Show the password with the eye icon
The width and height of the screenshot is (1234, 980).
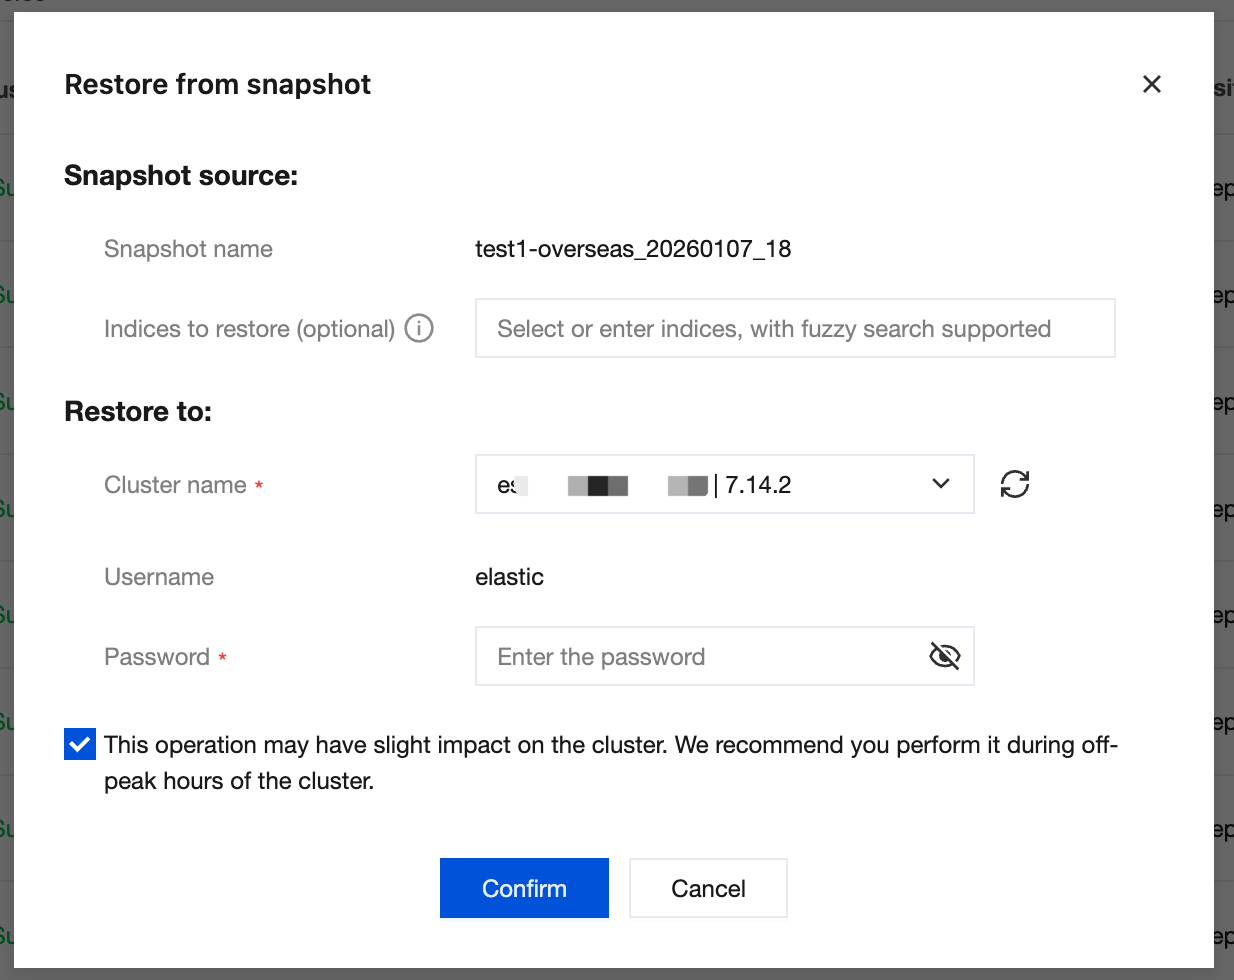[944, 656]
